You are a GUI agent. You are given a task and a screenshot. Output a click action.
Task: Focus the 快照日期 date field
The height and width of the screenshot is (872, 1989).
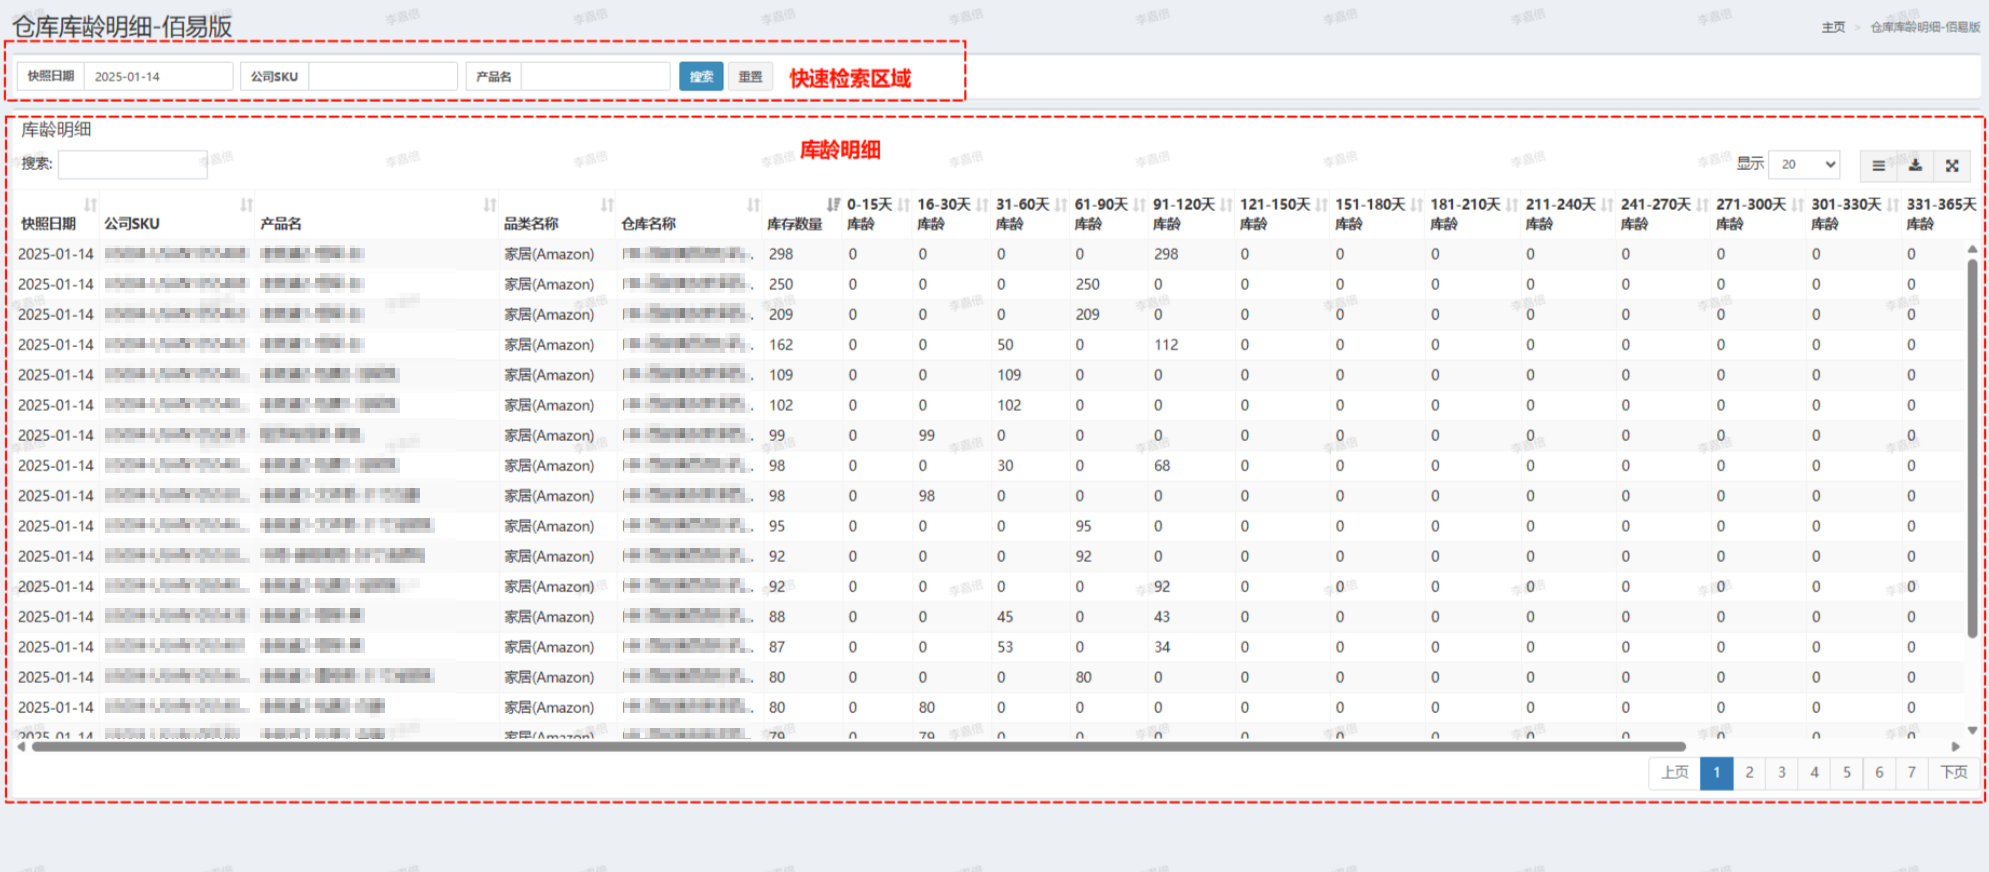(x=158, y=76)
